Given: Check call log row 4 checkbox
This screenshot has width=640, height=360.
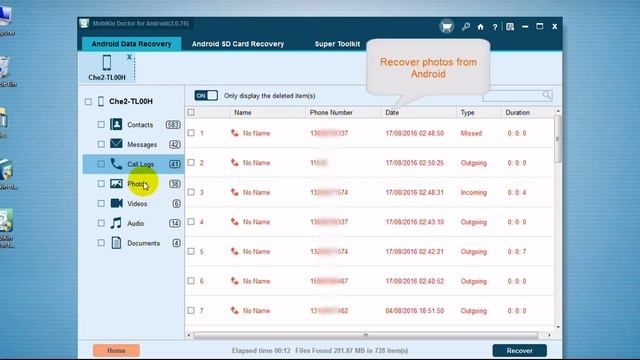Looking at the screenshot, I should tap(191, 222).
